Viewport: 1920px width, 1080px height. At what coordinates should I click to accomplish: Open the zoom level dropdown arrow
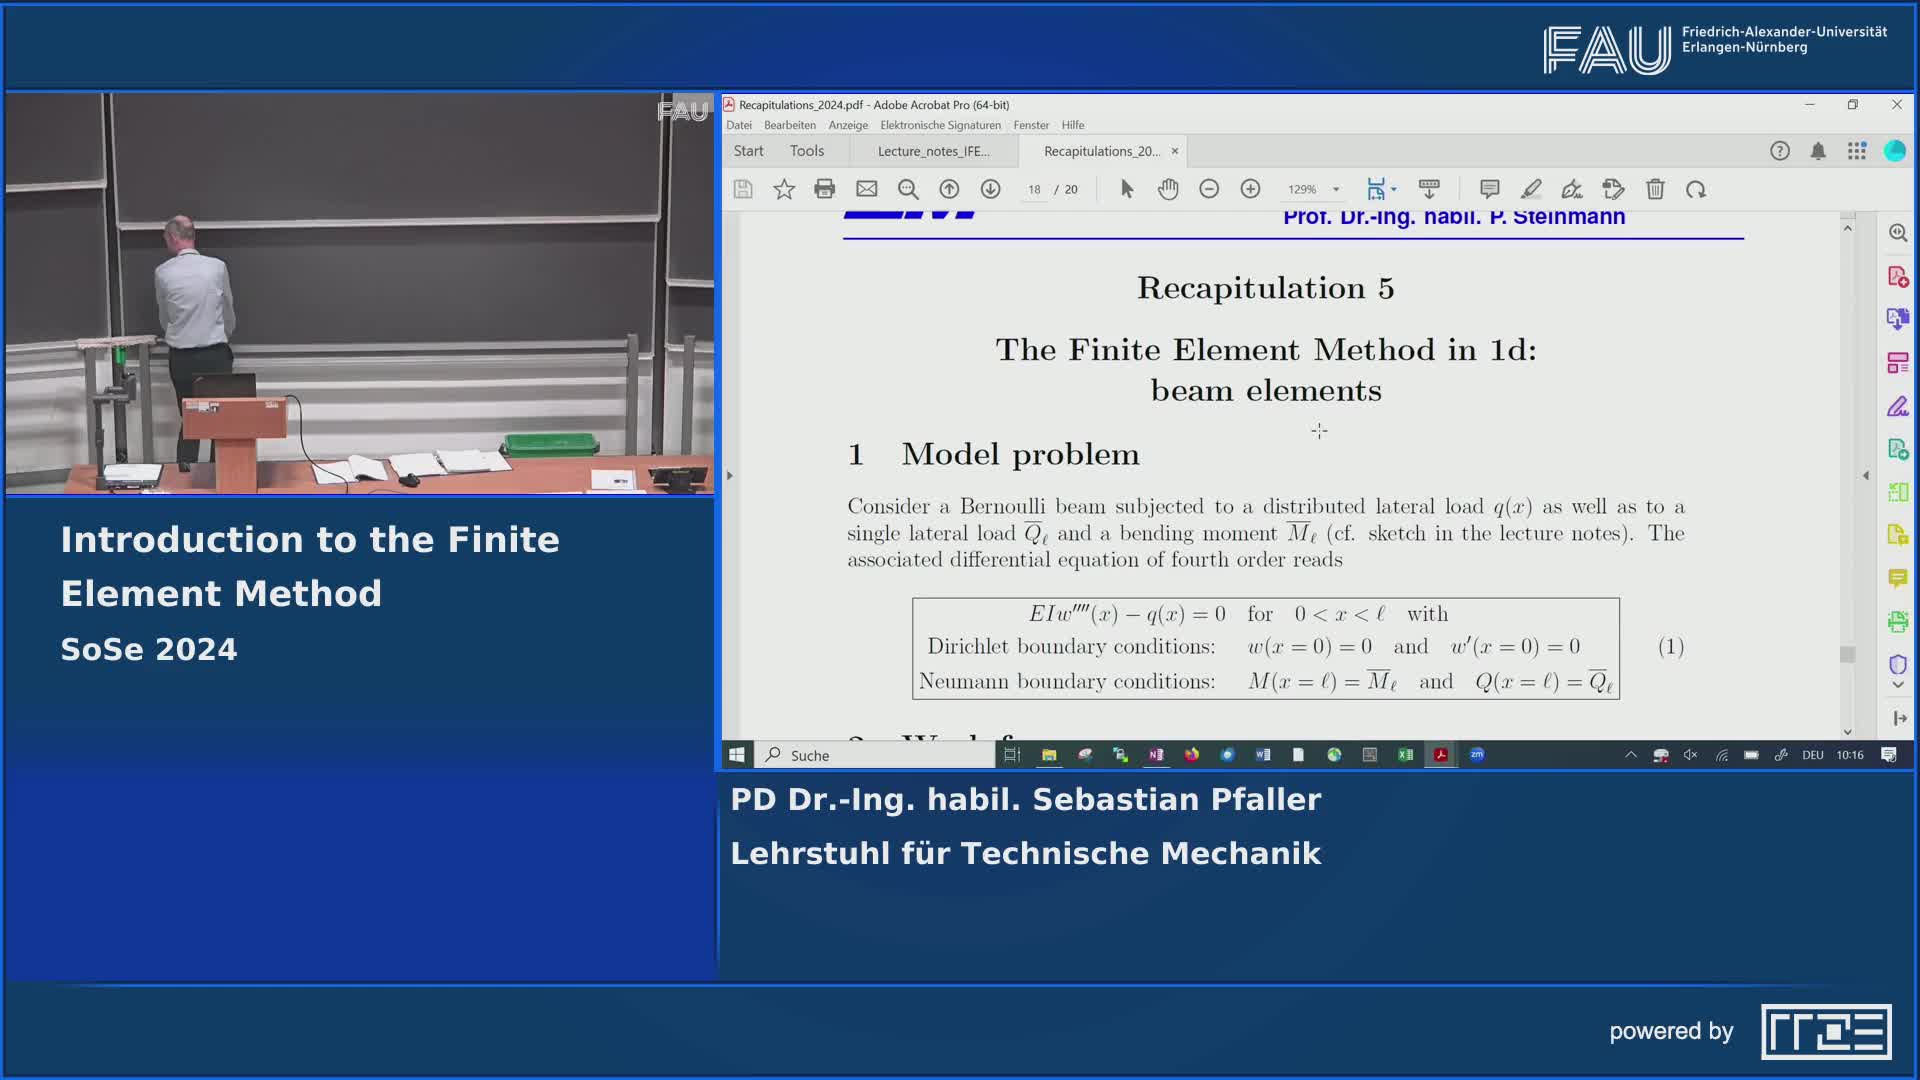click(x=1336, y=189)
